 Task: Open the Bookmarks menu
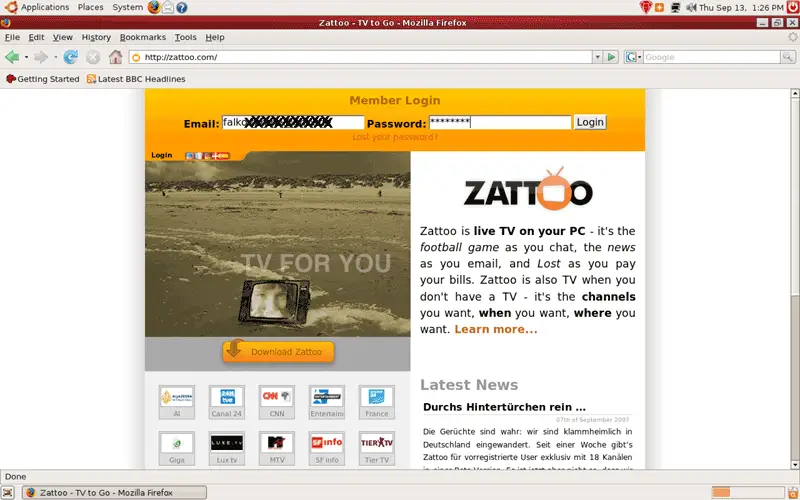143,37
